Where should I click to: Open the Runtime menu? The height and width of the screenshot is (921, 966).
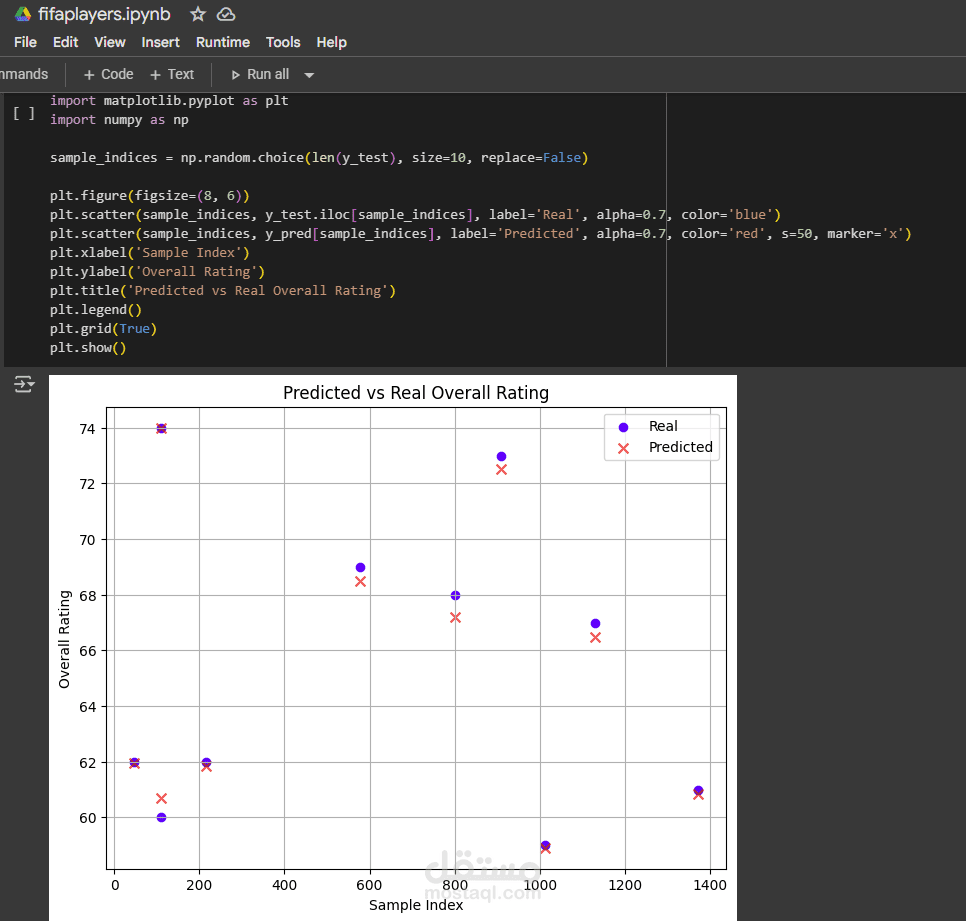pyautogui.click(x=222, y=42)
